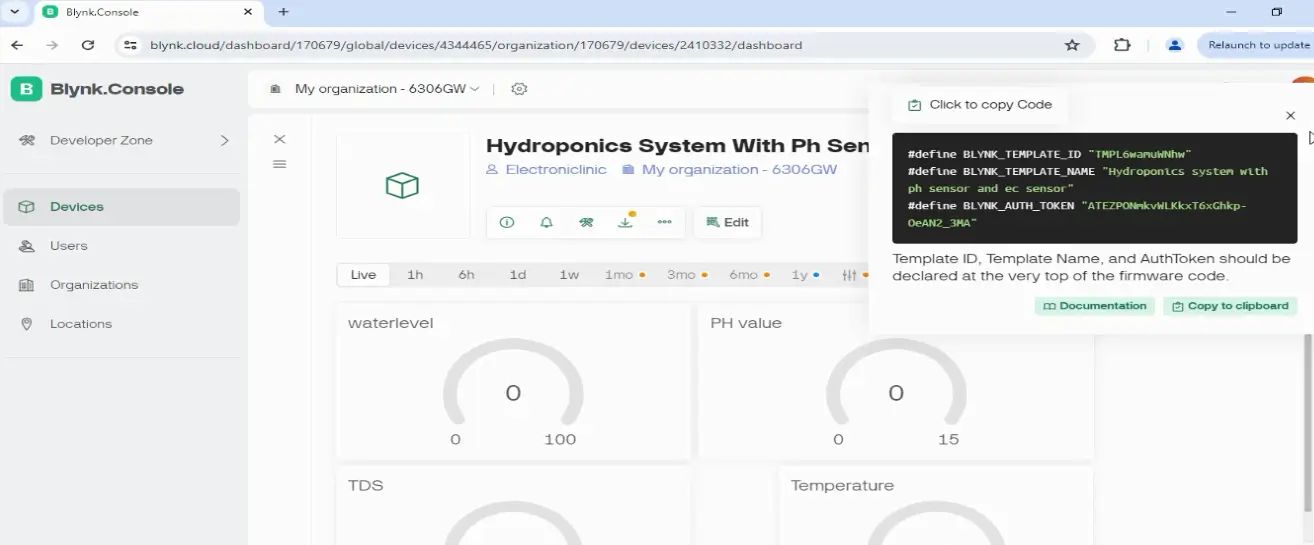The width and height of the screenshot is (1314, 545).
Task: Click the green cube device image
Action: tap(402, 185)
